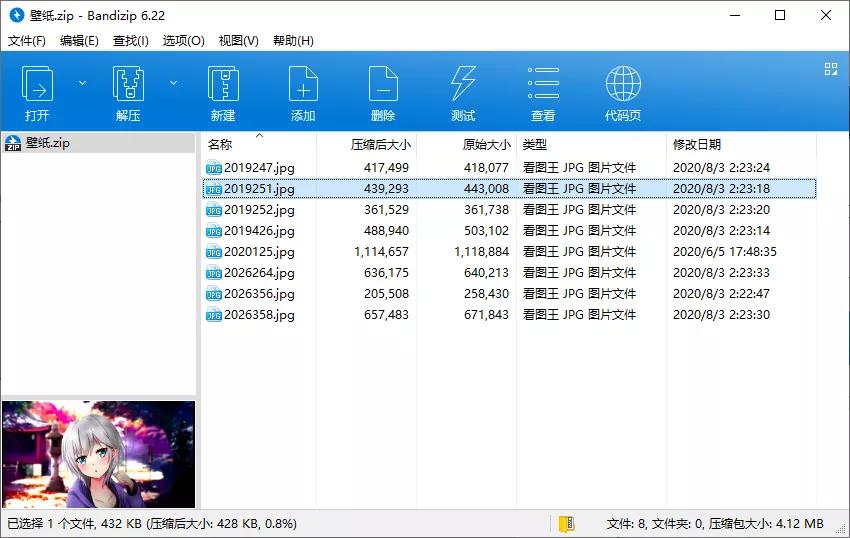Click the zip icon beside 壁纸.zip in tree
This screenshot has width=850, height=538.
pyautogui.click(x=13, y=143)
